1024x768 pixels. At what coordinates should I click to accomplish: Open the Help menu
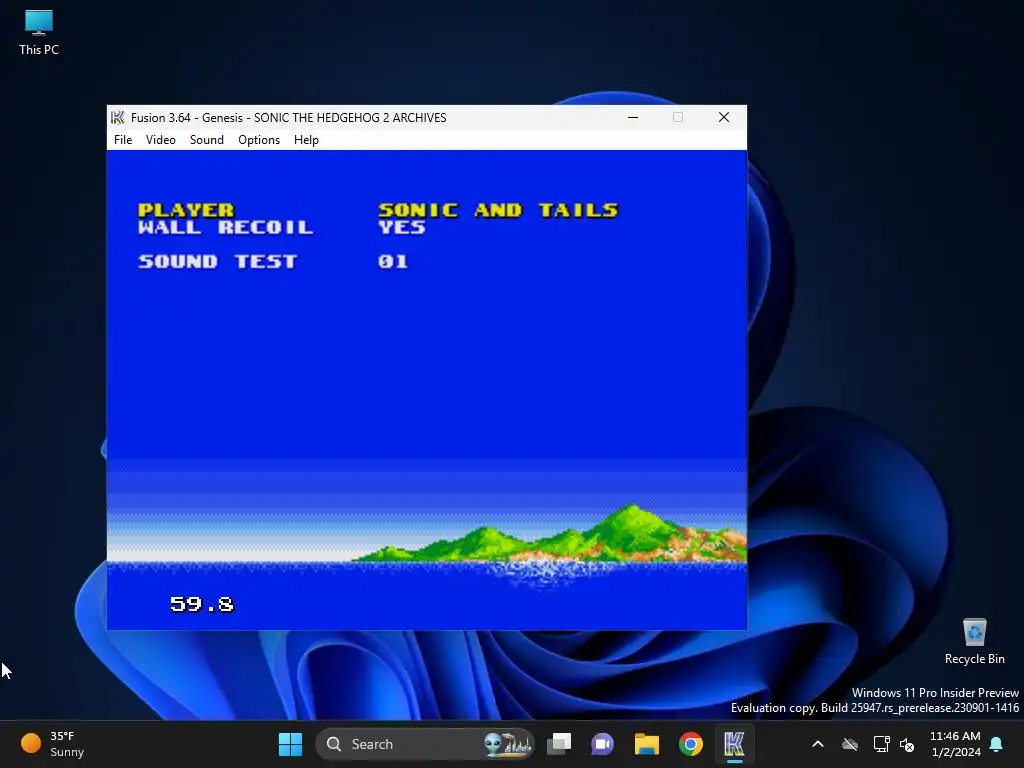[306, 140]
